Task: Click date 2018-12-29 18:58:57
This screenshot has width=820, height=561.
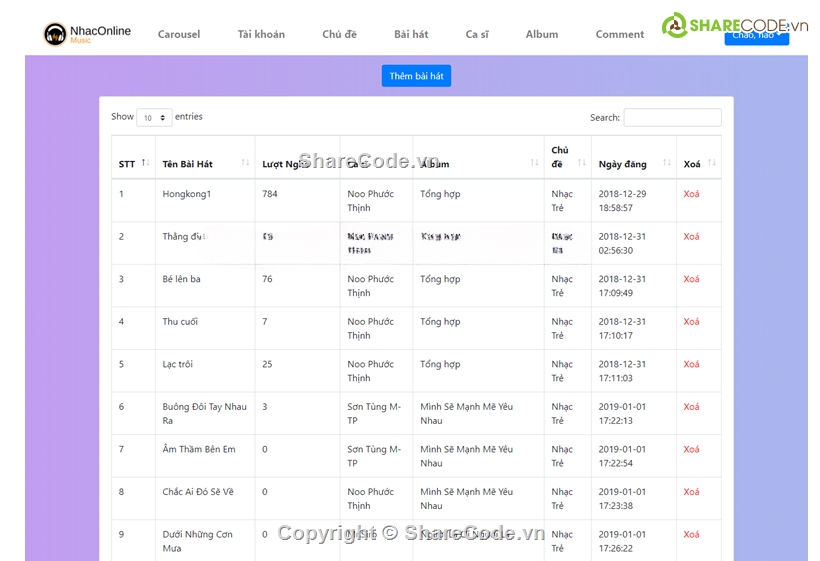Action: click(x=622, y=201)
